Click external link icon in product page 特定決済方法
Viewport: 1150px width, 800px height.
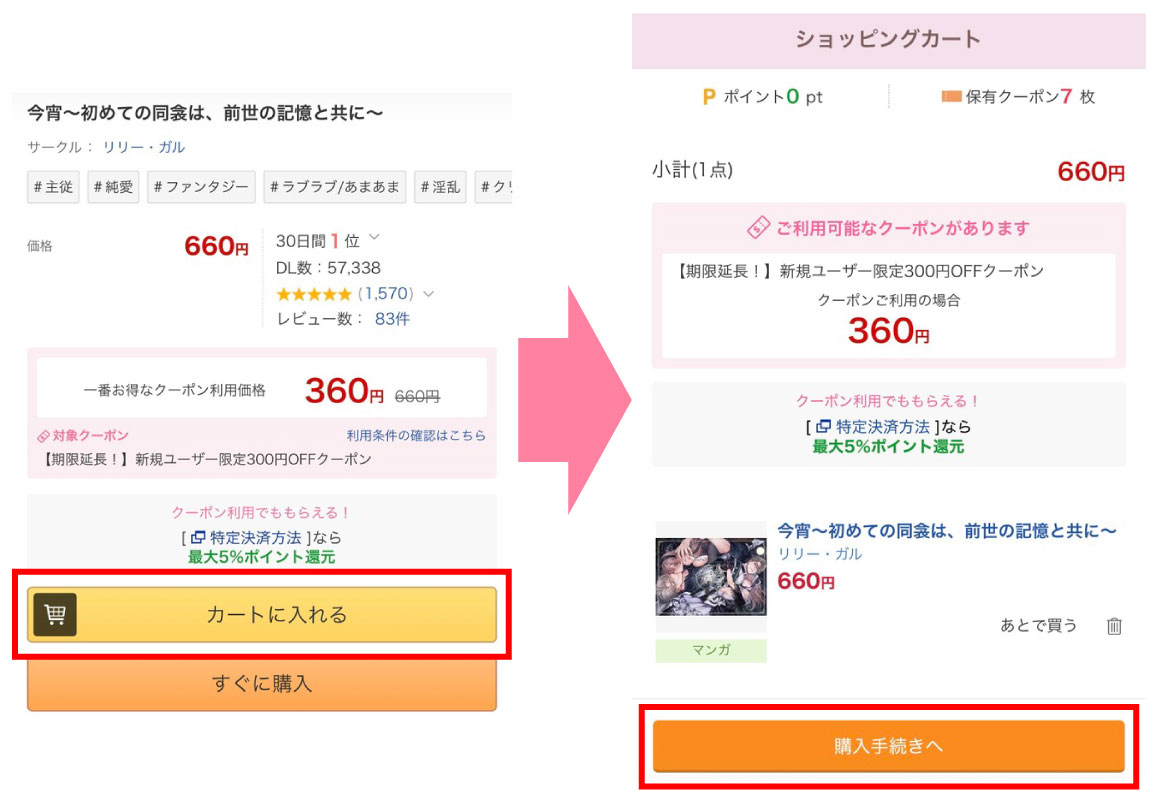click(197, 538)
